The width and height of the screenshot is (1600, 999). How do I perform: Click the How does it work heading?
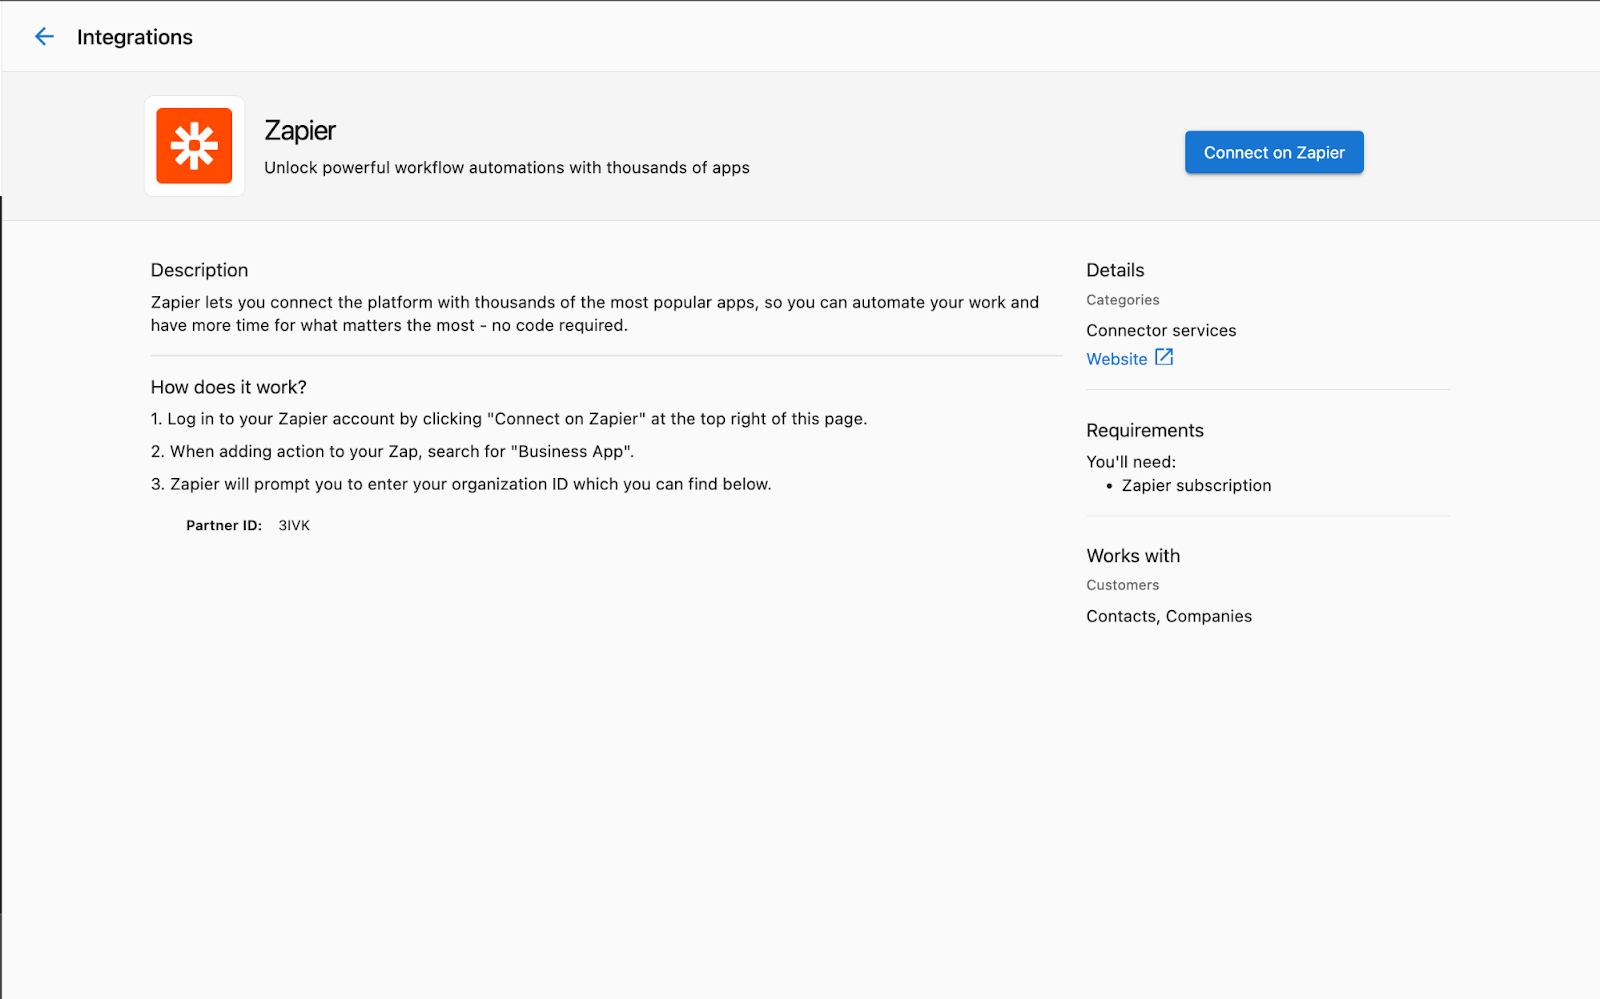point(229,387)
